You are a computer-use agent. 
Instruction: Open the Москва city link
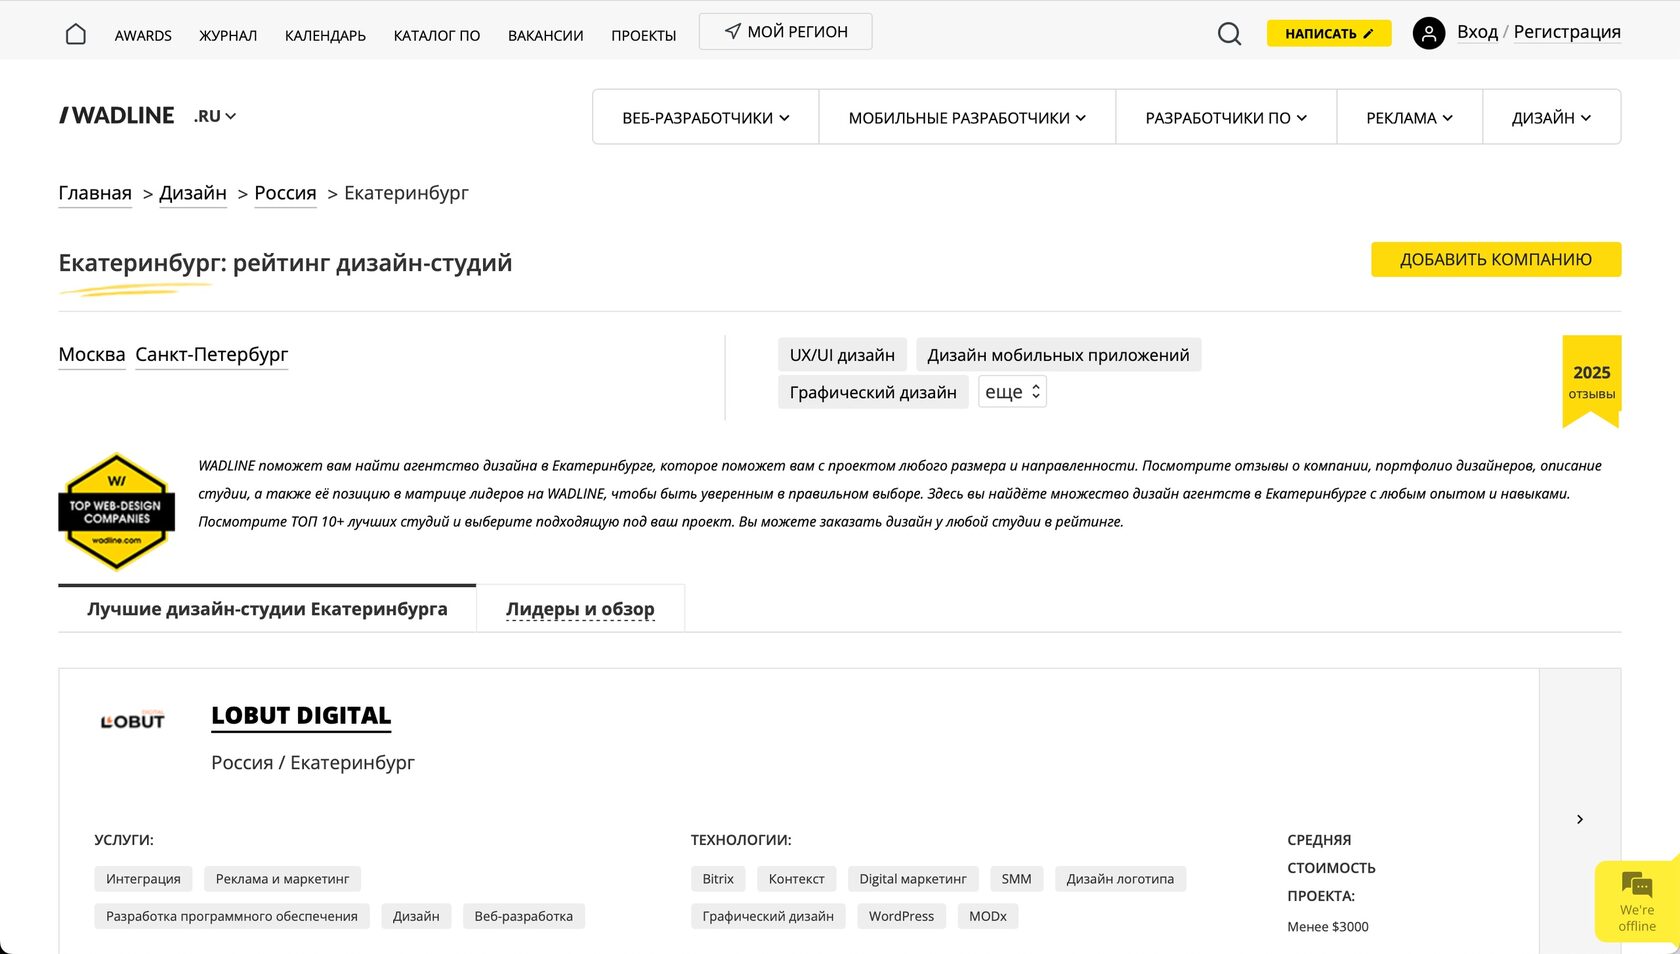click(x=92, y=354)
